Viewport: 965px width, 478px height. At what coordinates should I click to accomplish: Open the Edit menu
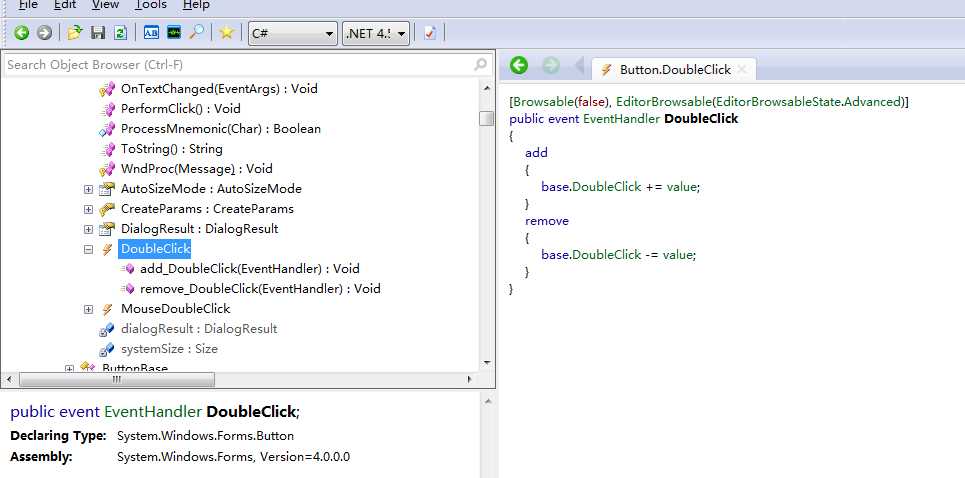click(x=65, y=5)
